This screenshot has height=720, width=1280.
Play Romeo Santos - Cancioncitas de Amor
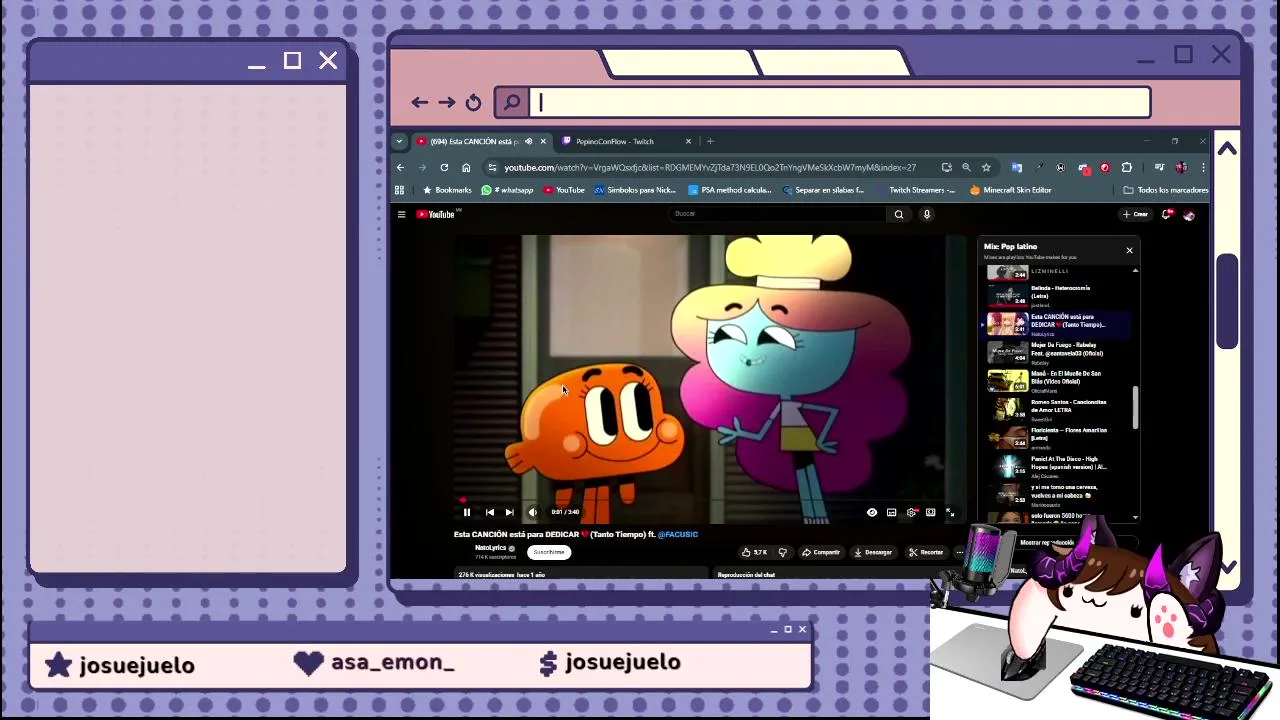click(1058, 409)
